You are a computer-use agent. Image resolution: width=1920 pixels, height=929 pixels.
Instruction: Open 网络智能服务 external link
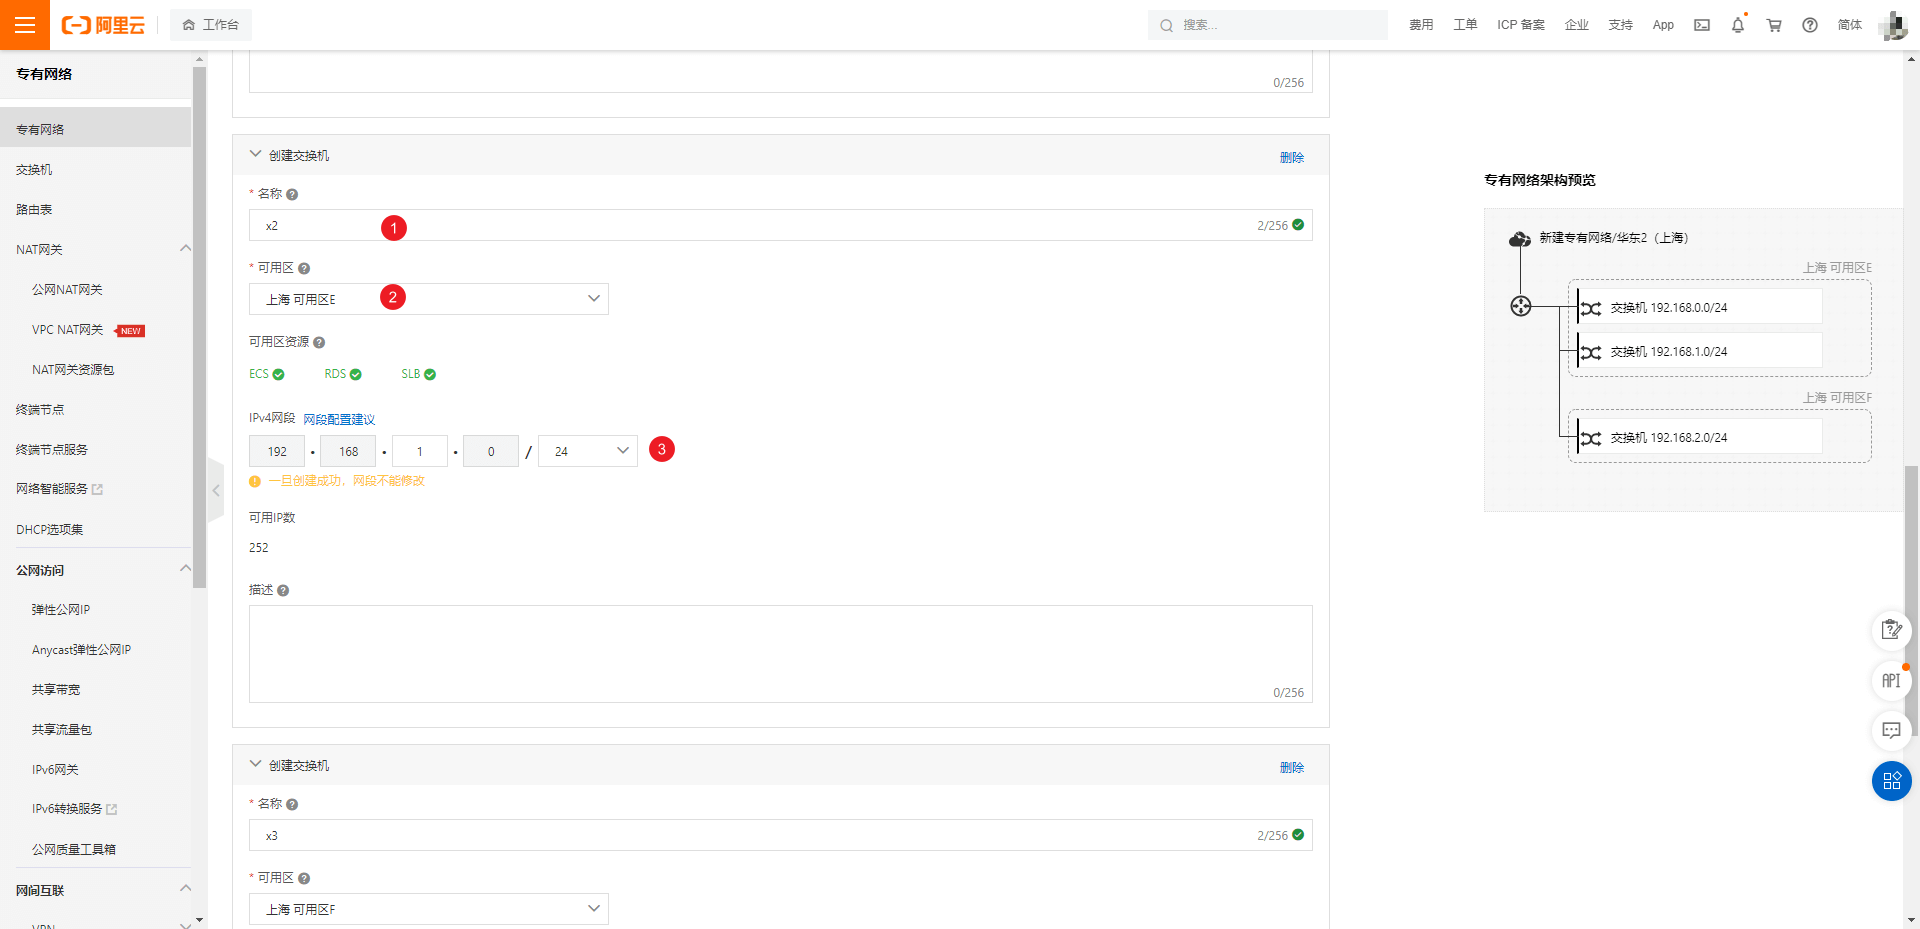click(59, 489)
